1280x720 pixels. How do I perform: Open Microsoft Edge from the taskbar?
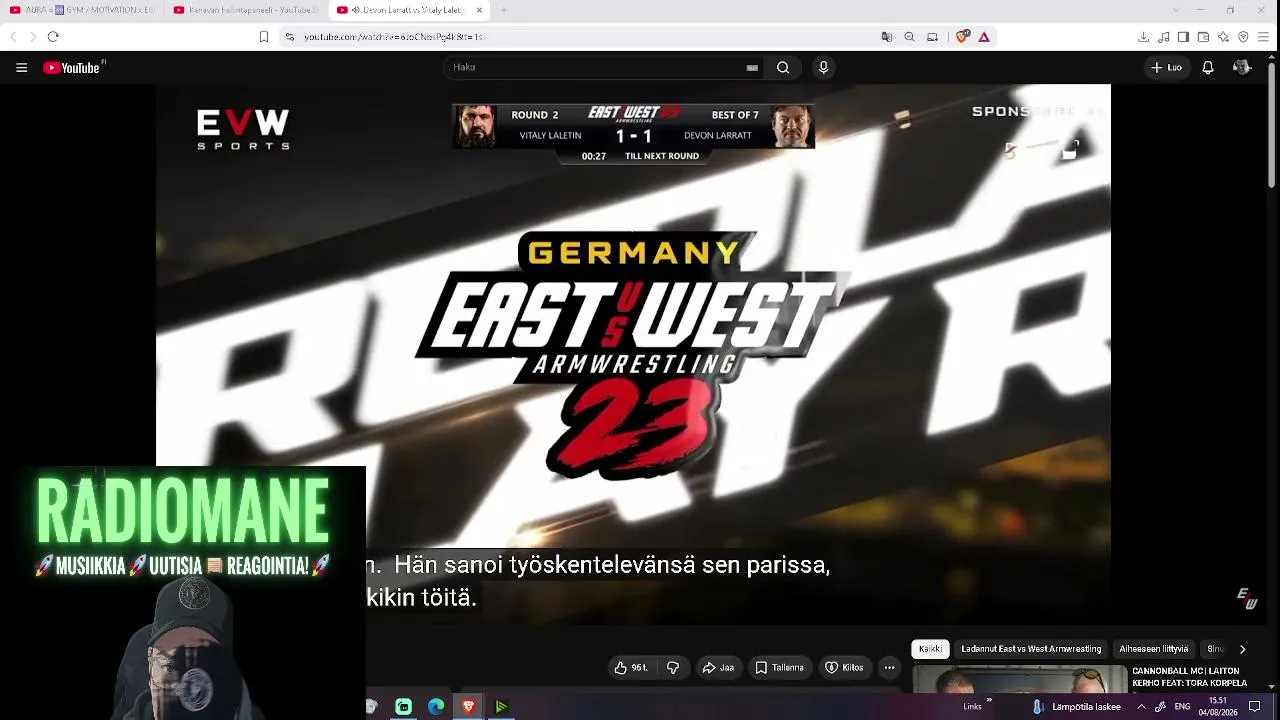click(x=436, y=707)
